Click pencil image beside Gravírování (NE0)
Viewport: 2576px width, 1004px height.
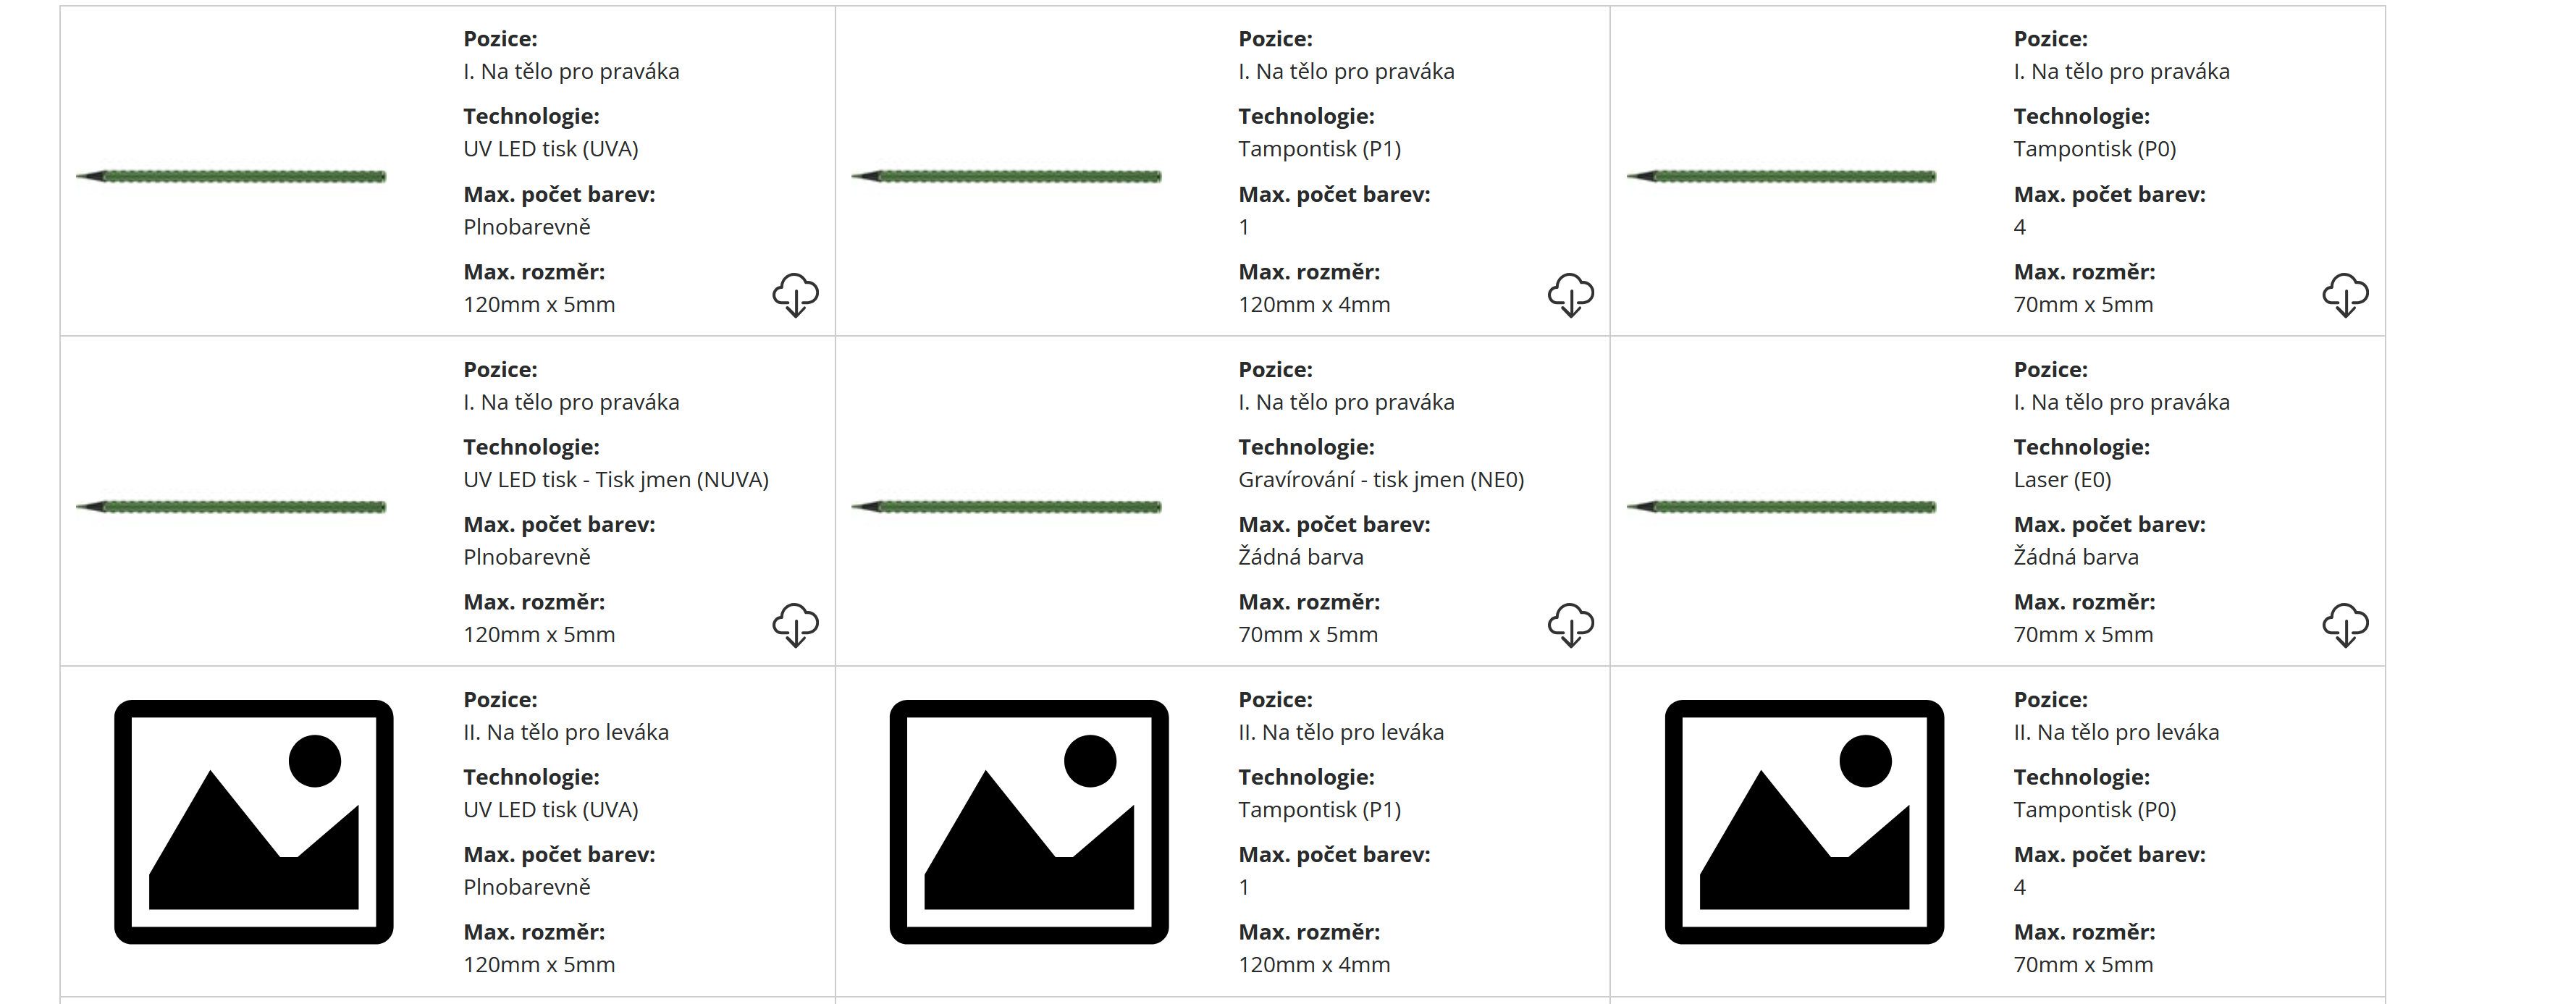[x=1007, y=507]
